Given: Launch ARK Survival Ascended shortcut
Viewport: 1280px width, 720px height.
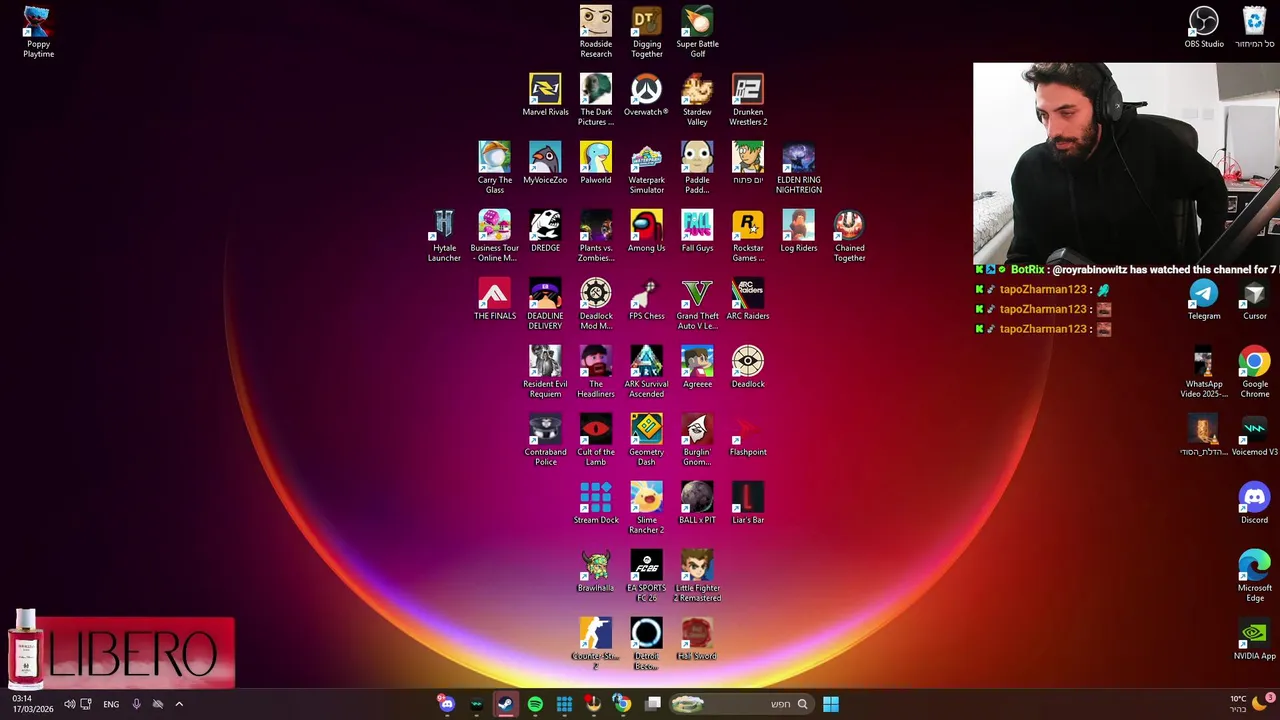Looking at the screenshot, I should click(647, 372).
